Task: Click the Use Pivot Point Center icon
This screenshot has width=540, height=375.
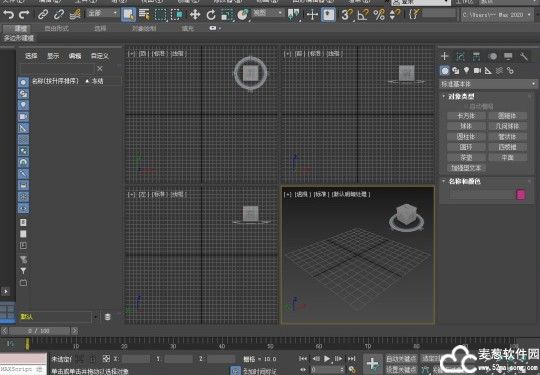Action: 294,15
